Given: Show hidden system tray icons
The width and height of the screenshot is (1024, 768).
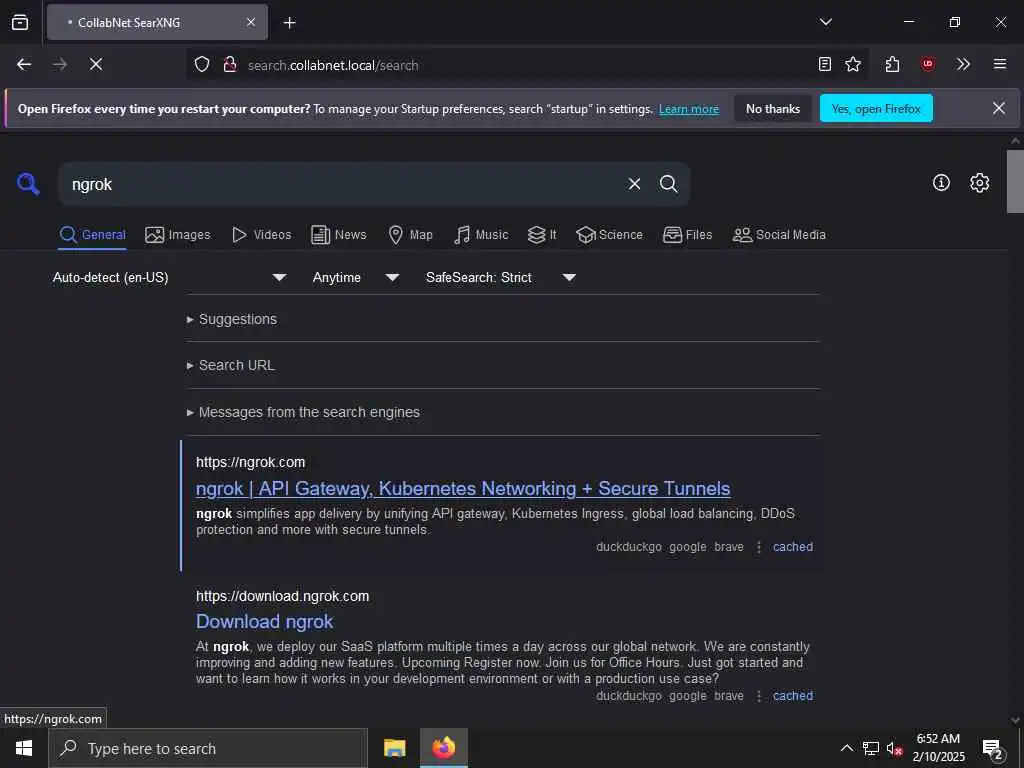Looking at the screenshot, I should coord(846,748).
